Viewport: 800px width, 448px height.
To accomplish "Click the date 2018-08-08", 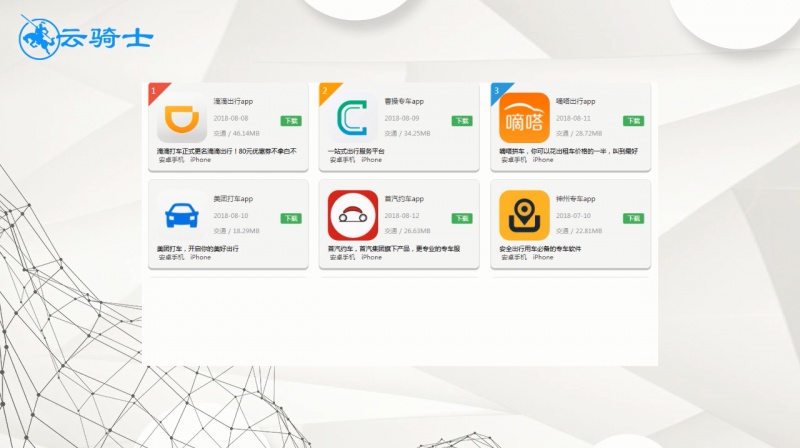I will (x=231, y=118).
